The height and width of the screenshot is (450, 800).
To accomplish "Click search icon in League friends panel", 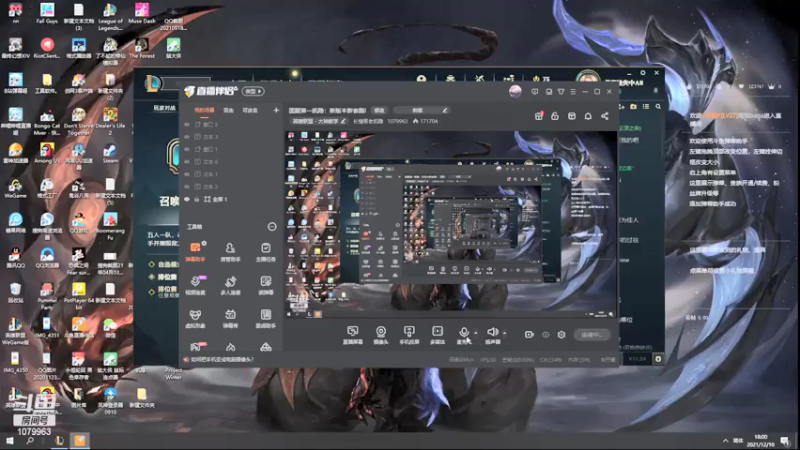I will click(658, 107).
